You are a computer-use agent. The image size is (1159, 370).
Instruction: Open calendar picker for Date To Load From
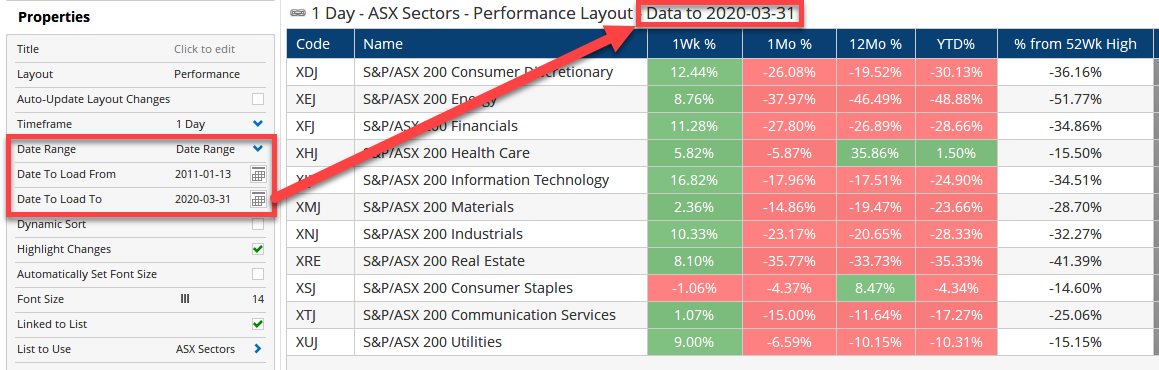(x=257, y=174)
